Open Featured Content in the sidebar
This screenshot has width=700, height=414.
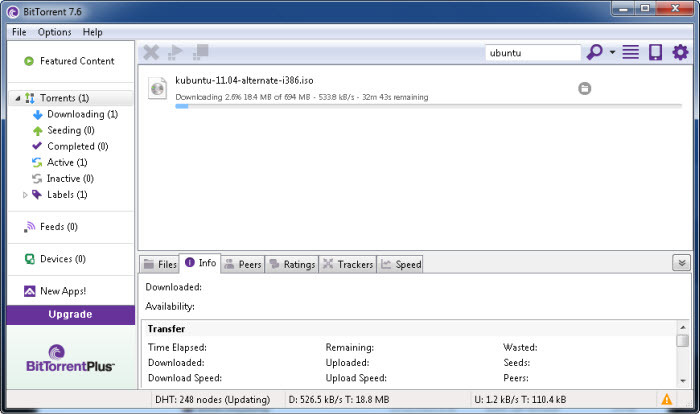click(77, 61)
